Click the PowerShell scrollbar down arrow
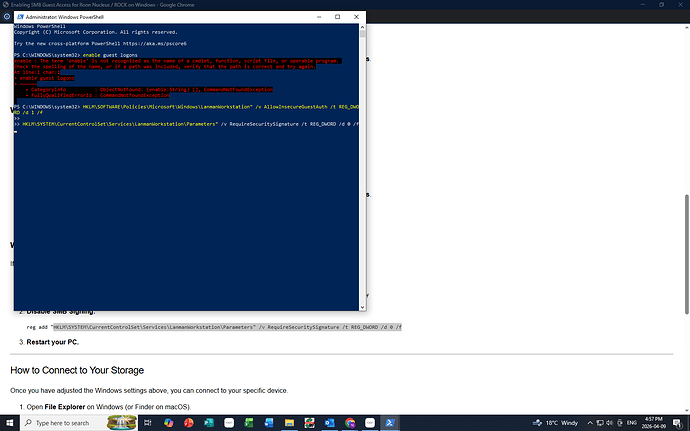The width and height of the screenshot is (690, 431). (x=363, y=307)
